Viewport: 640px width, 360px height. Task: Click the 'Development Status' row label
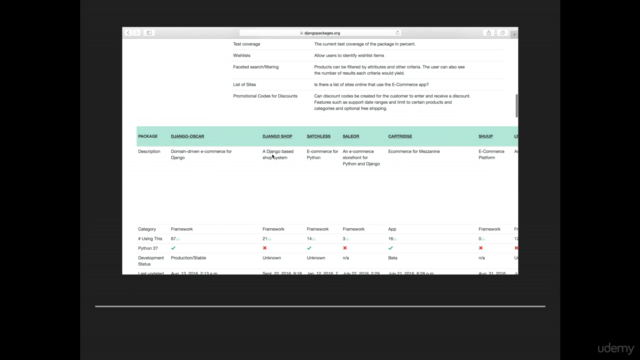pos(151,261)
